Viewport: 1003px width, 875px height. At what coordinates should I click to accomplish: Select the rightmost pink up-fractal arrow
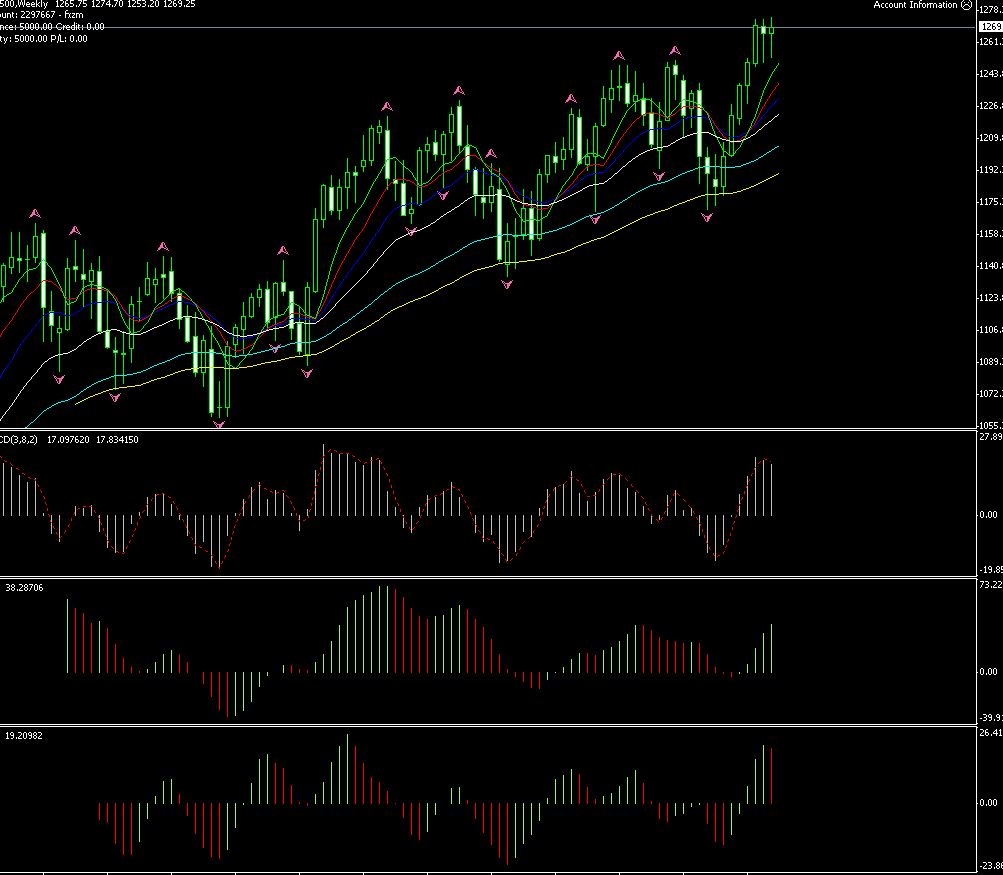pyautogui.click(x=675, y=49)
